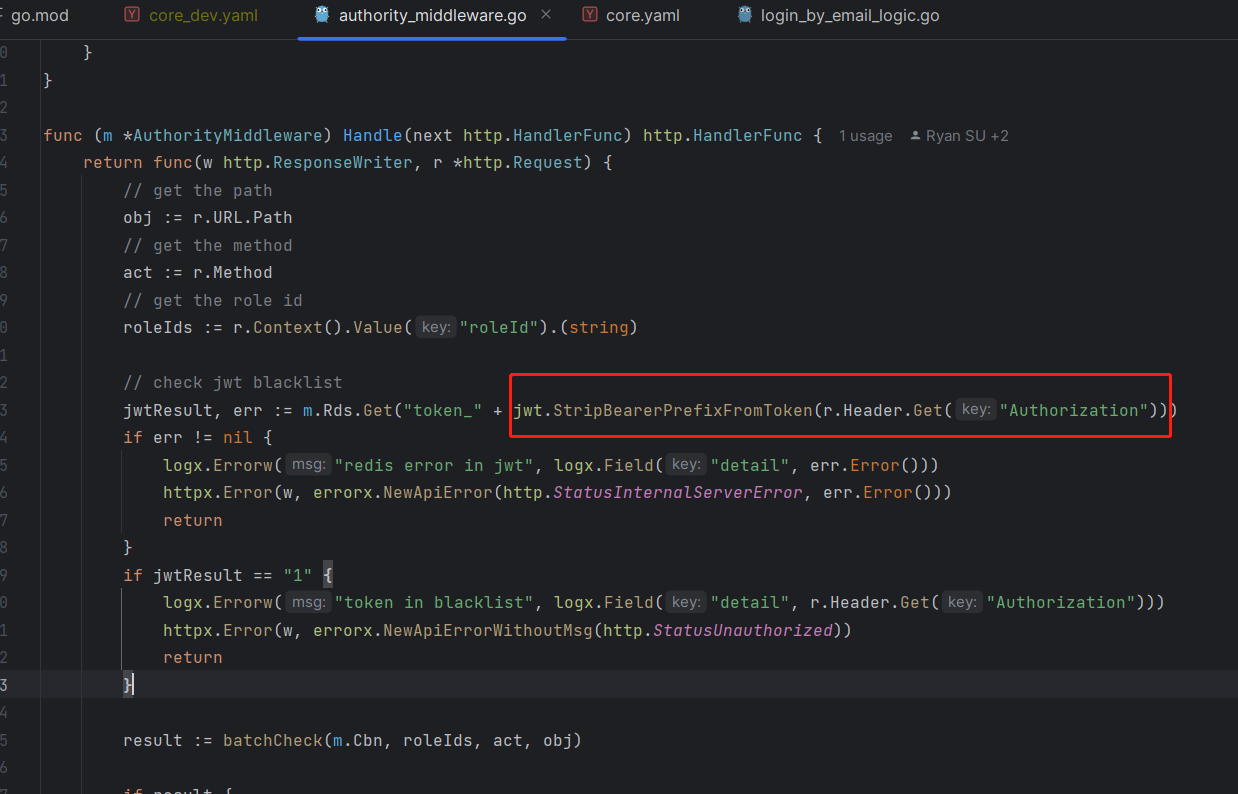This screenshot has width=1238, height=794.
Task: Click the 'next' parameter of Handle
Action: tap(432, 135)
